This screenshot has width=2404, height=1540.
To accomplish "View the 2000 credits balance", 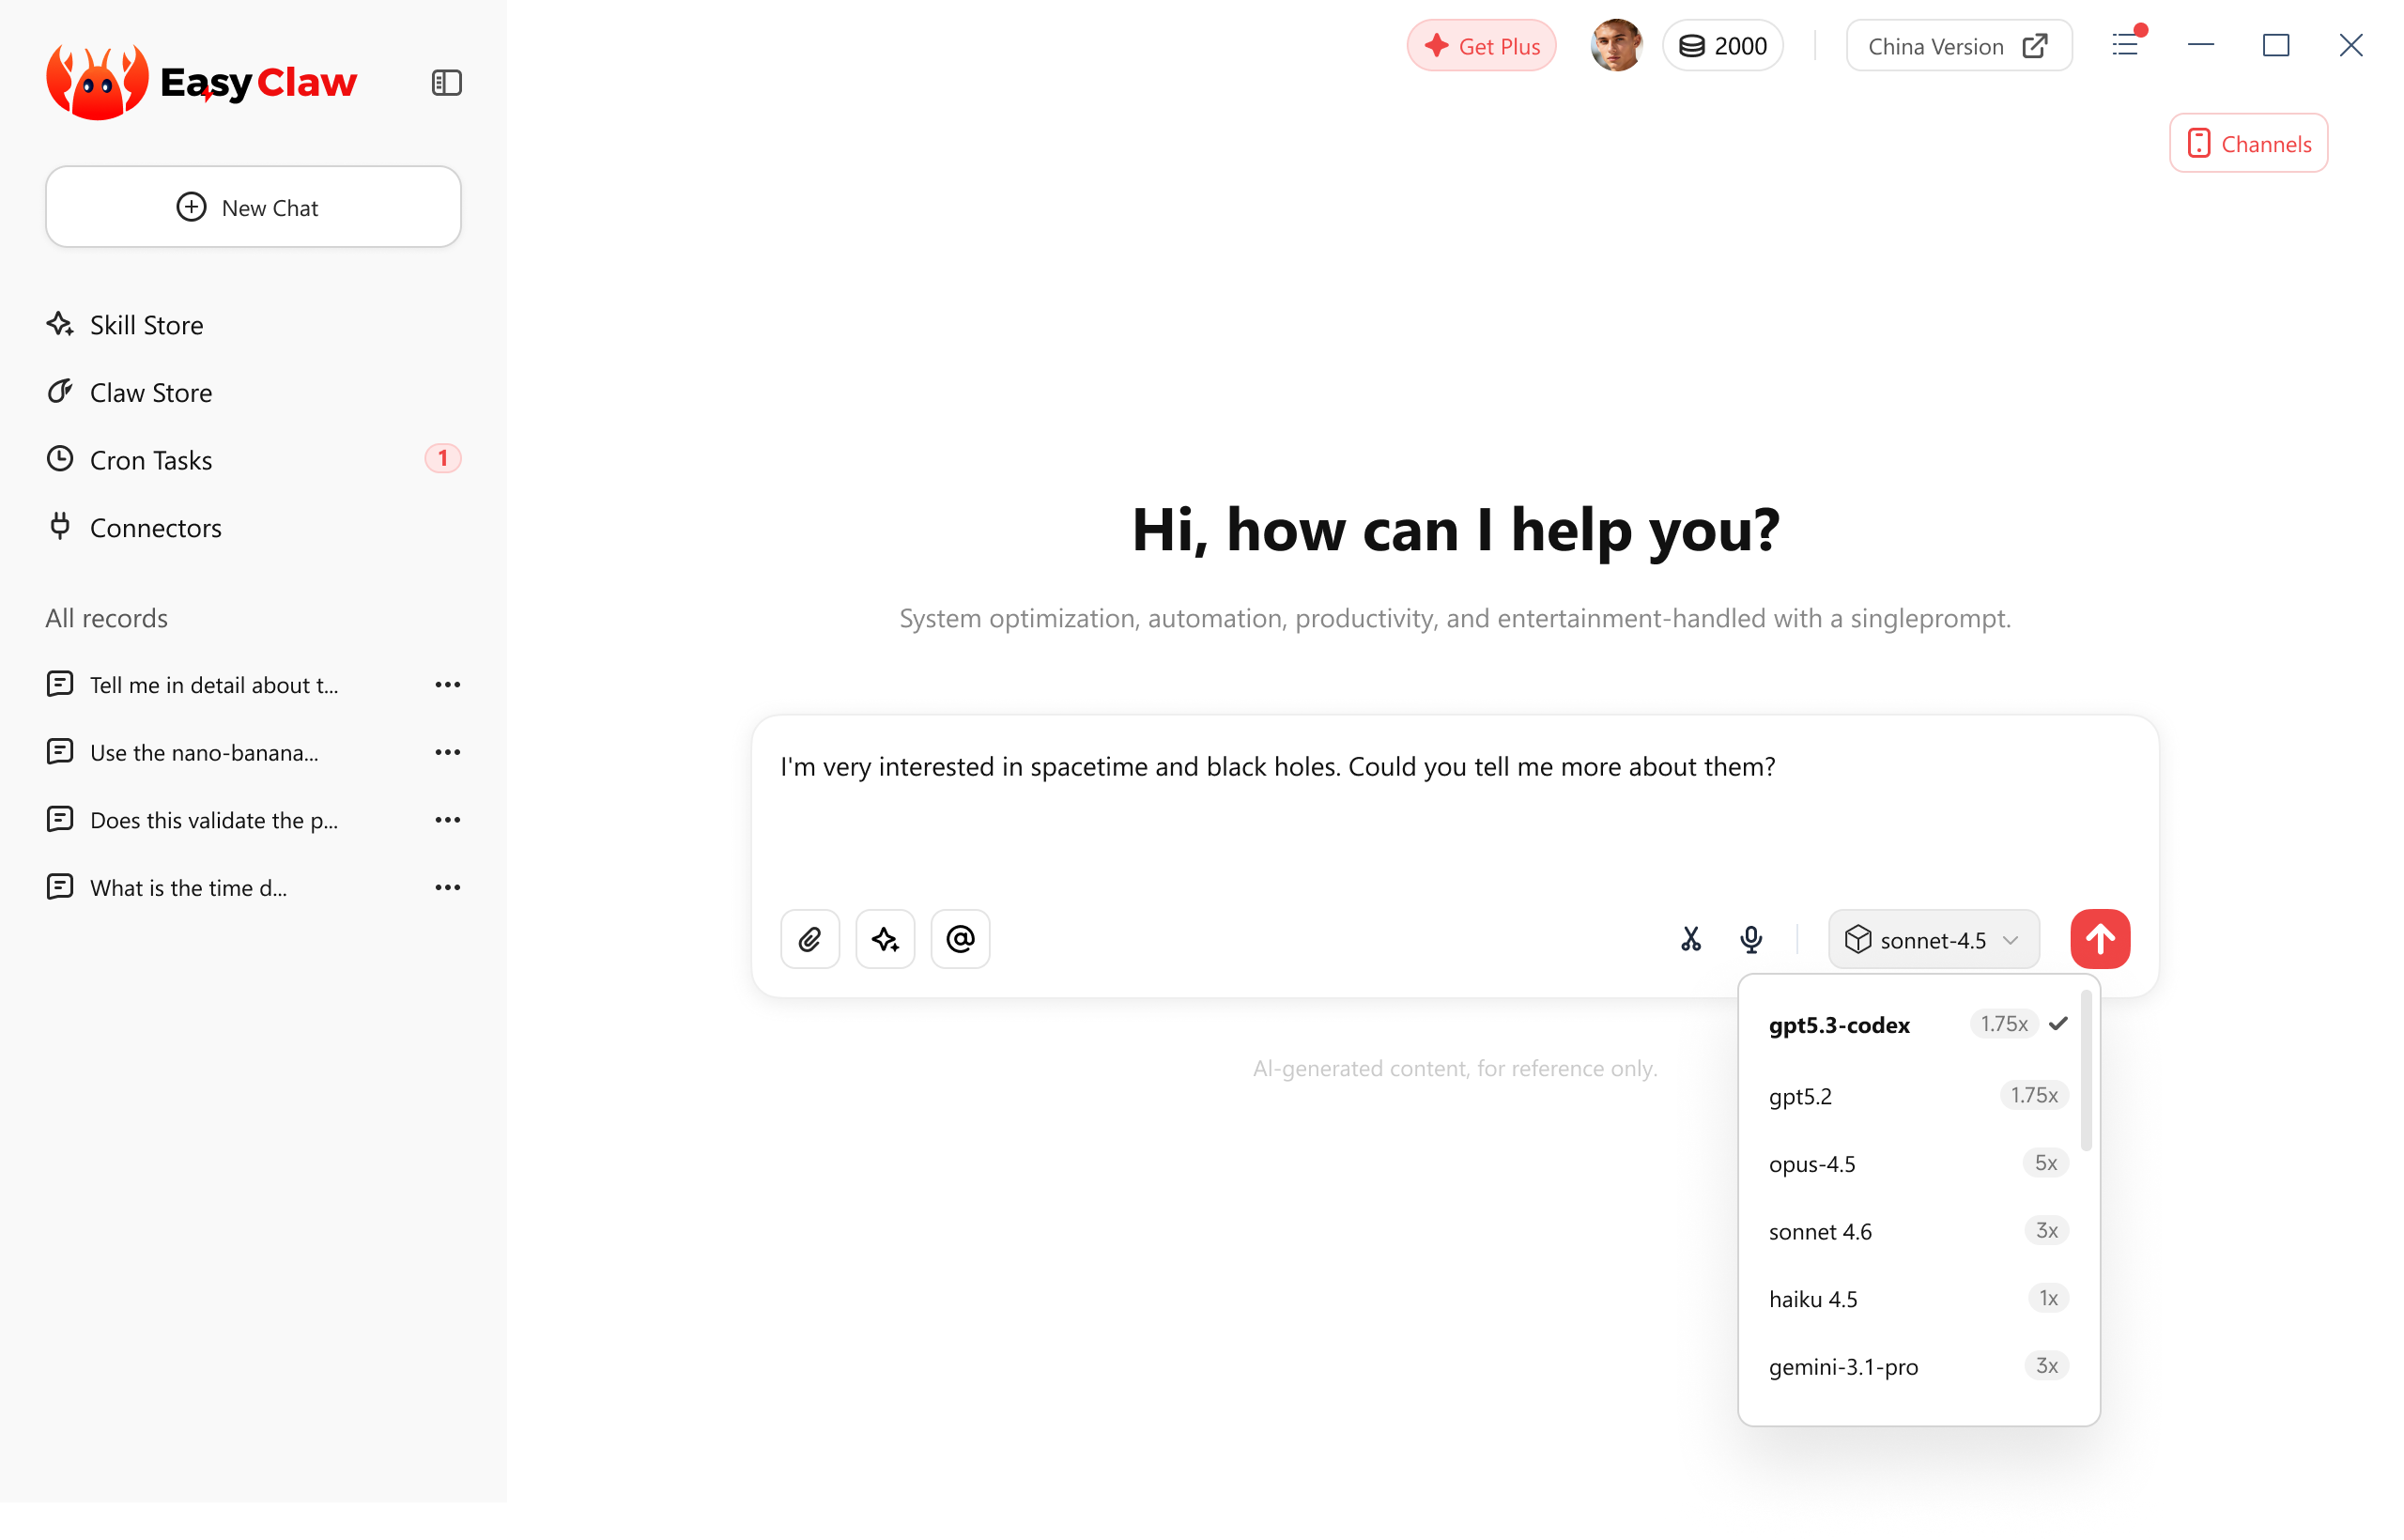I will [x=1722, y=46].
